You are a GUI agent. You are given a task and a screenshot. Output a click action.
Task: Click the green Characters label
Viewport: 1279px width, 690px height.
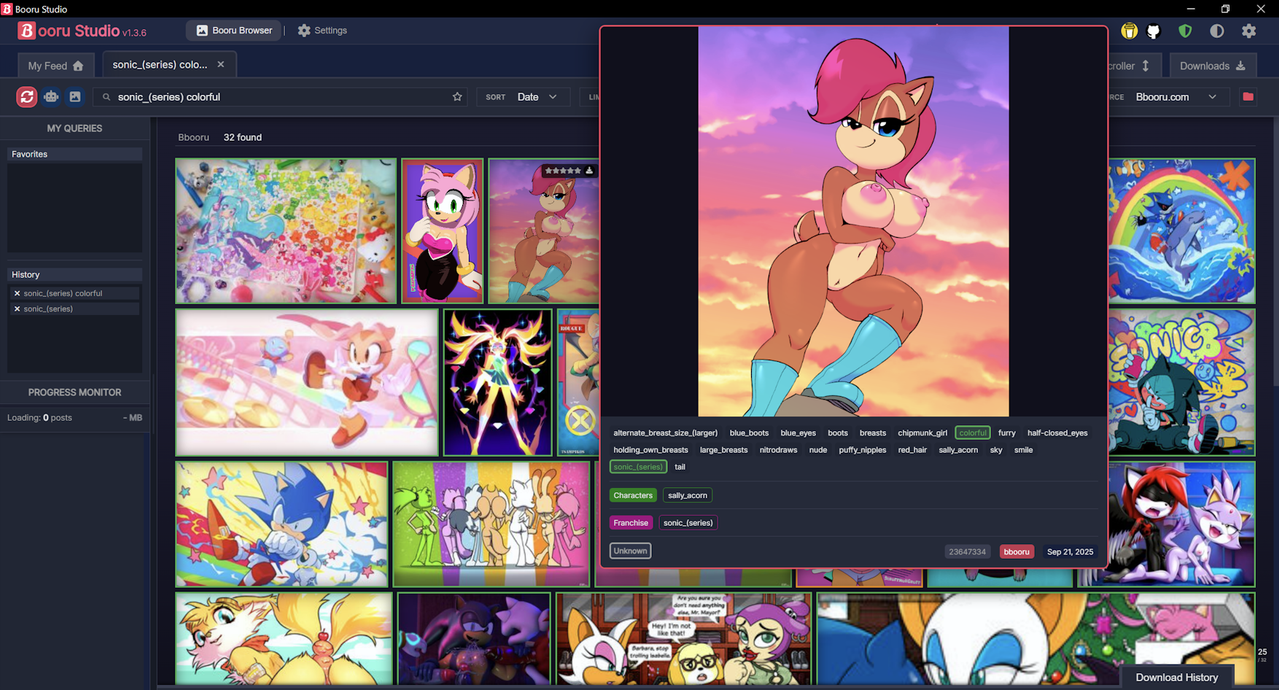633,495
